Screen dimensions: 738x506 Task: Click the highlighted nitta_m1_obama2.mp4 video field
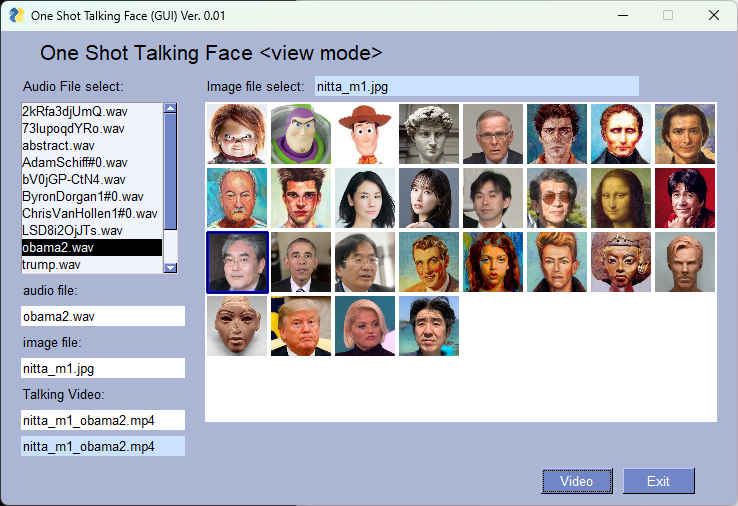[x=103, y=446]
